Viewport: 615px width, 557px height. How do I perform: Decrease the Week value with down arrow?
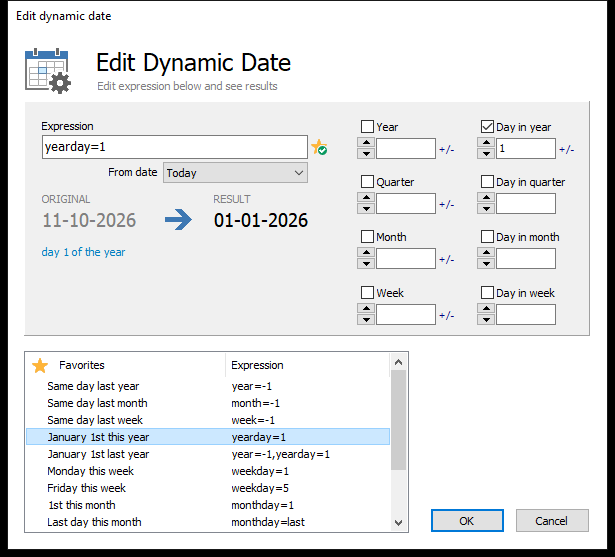366,319
